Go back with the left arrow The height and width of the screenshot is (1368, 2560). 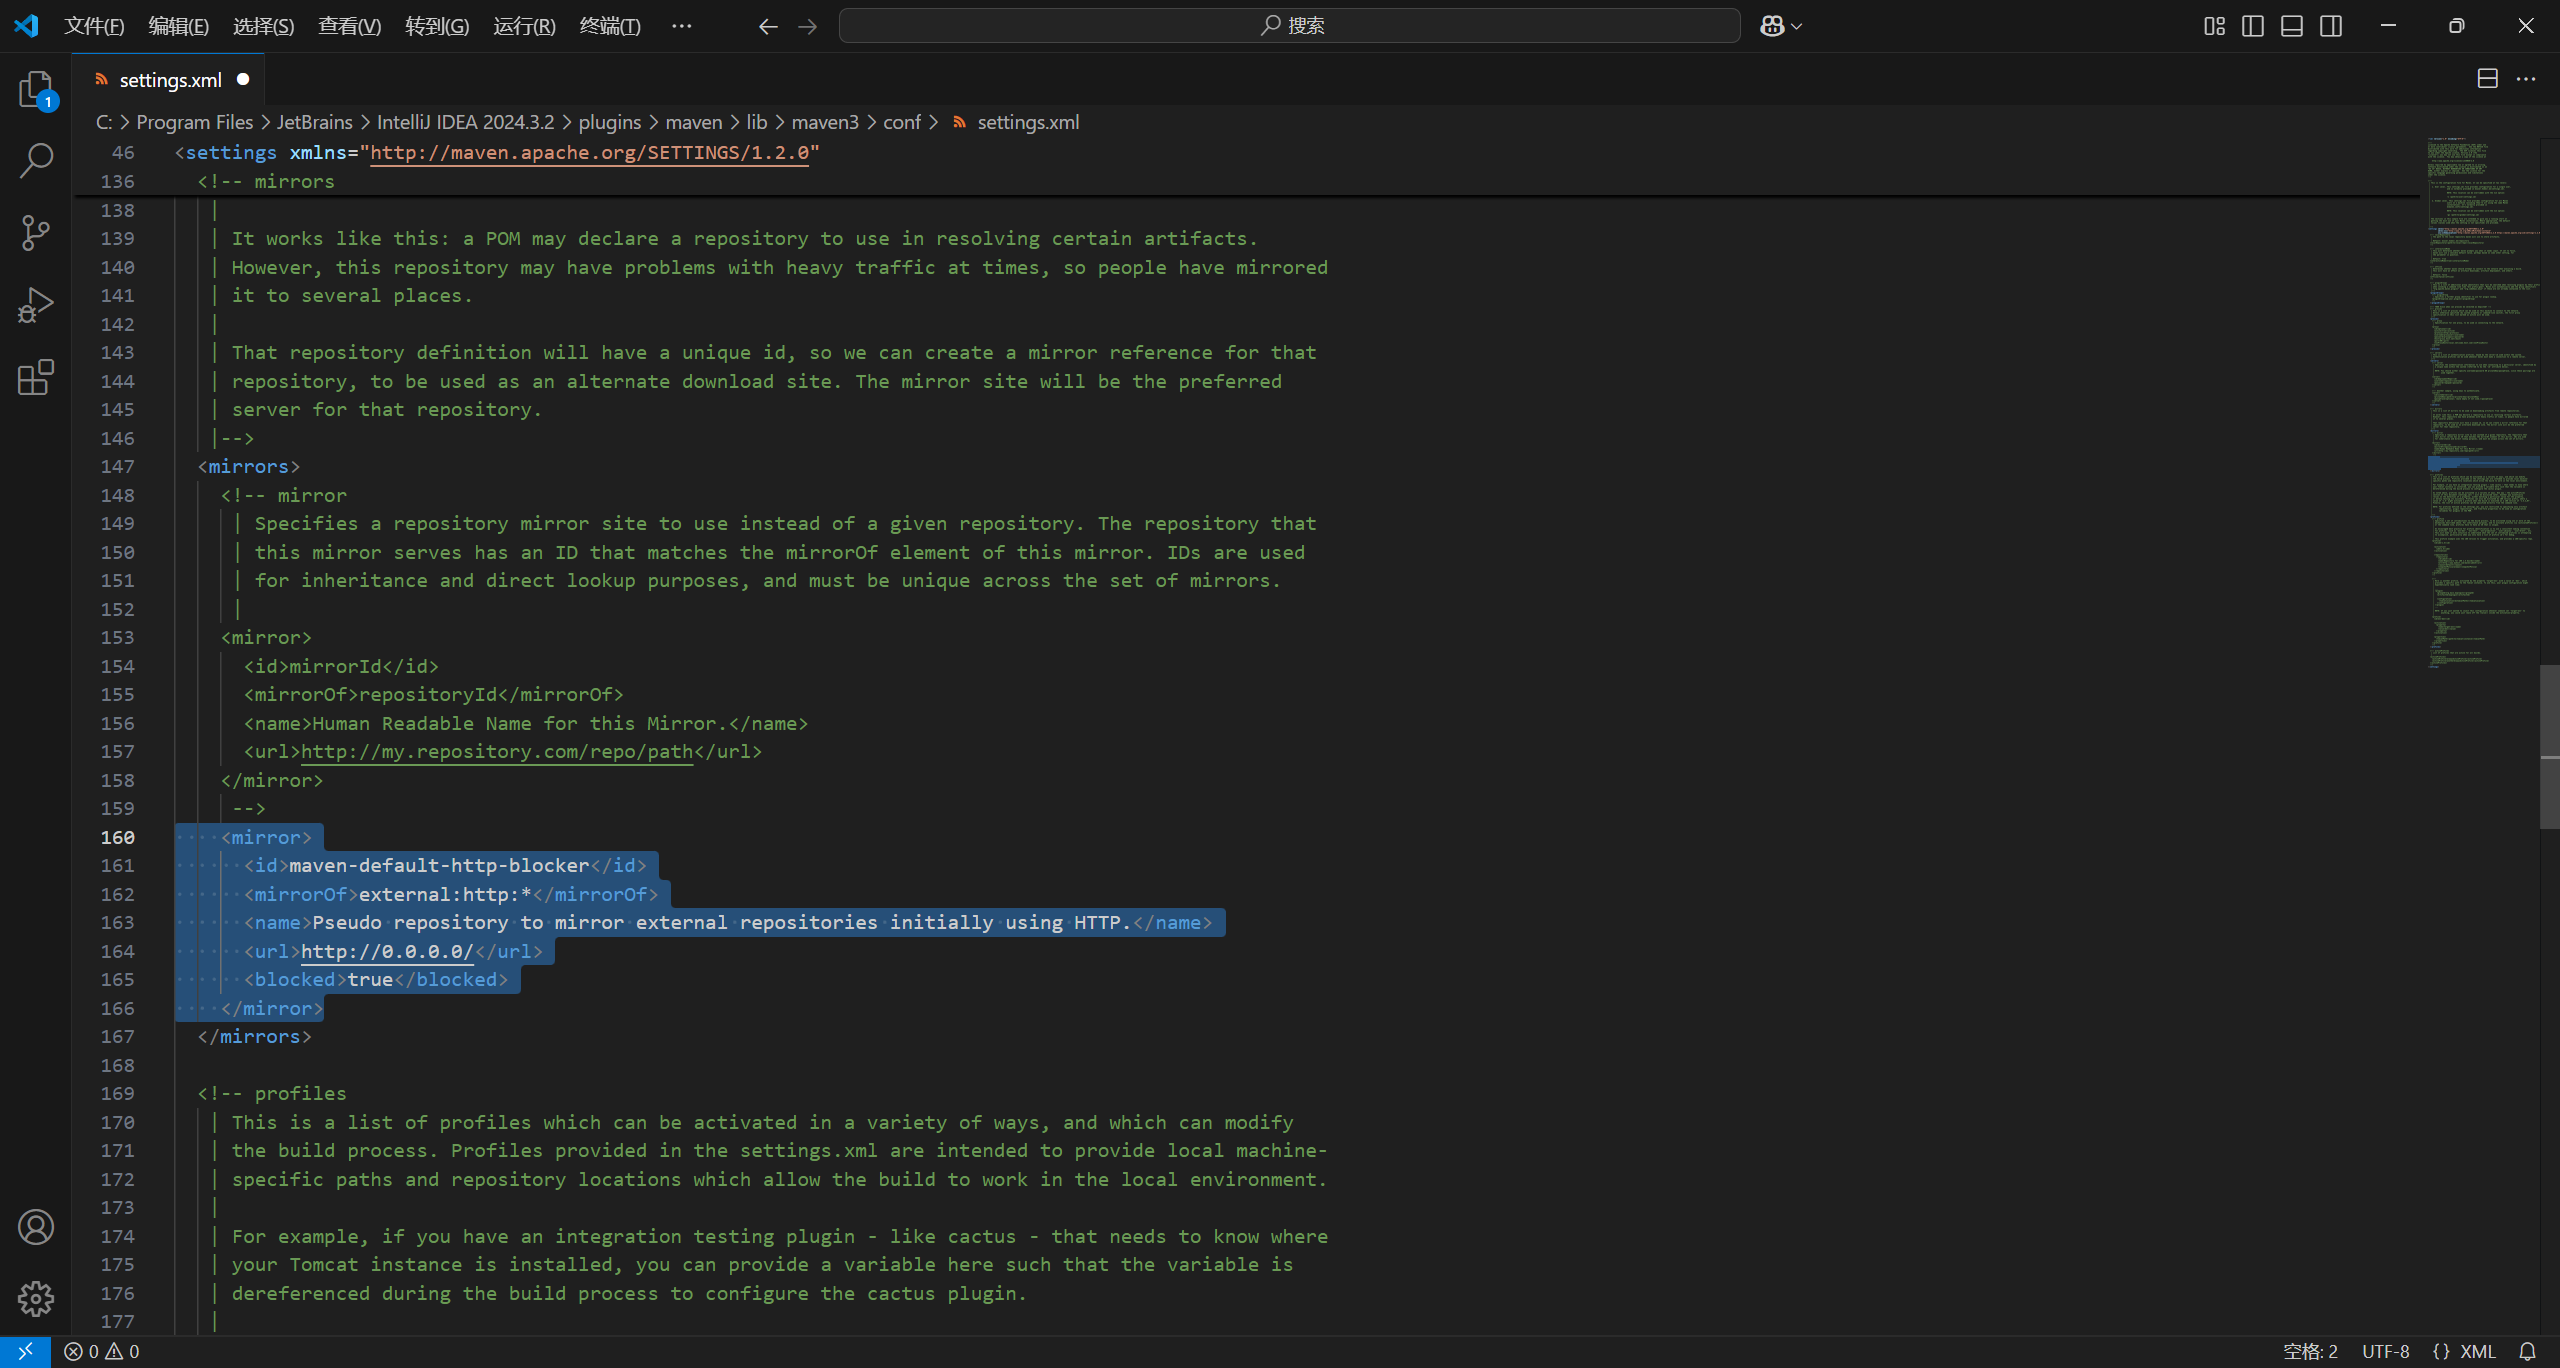pos(768,26)
